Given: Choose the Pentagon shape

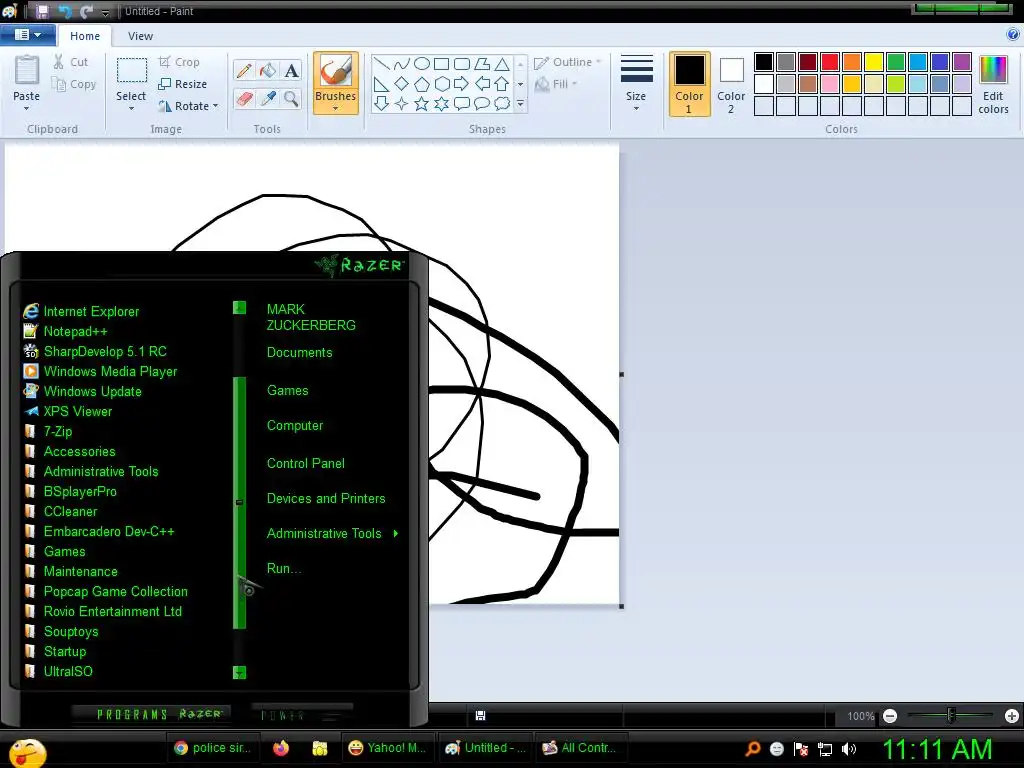Looking at the screenshot, I should point(422,84).
